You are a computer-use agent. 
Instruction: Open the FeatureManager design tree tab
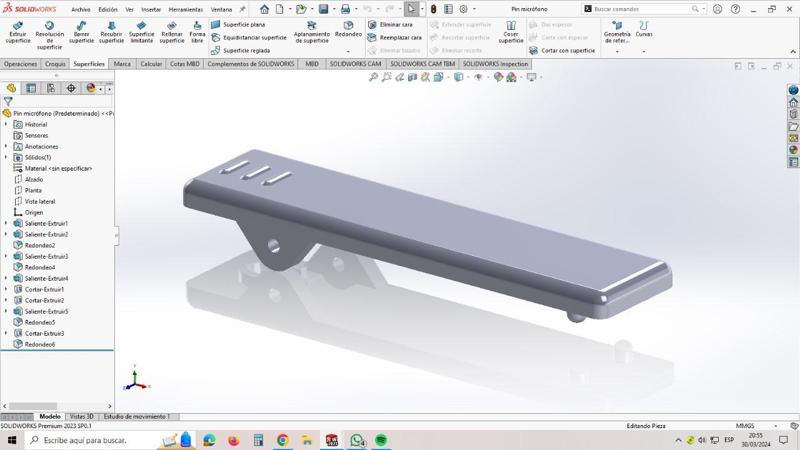[x=11, y=88]
